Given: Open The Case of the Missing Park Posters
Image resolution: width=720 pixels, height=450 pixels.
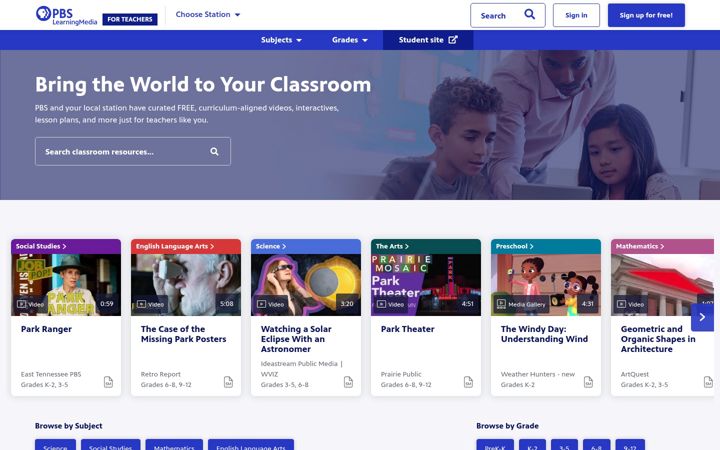Looking at the screenshot, I should (x=184, y=334).
